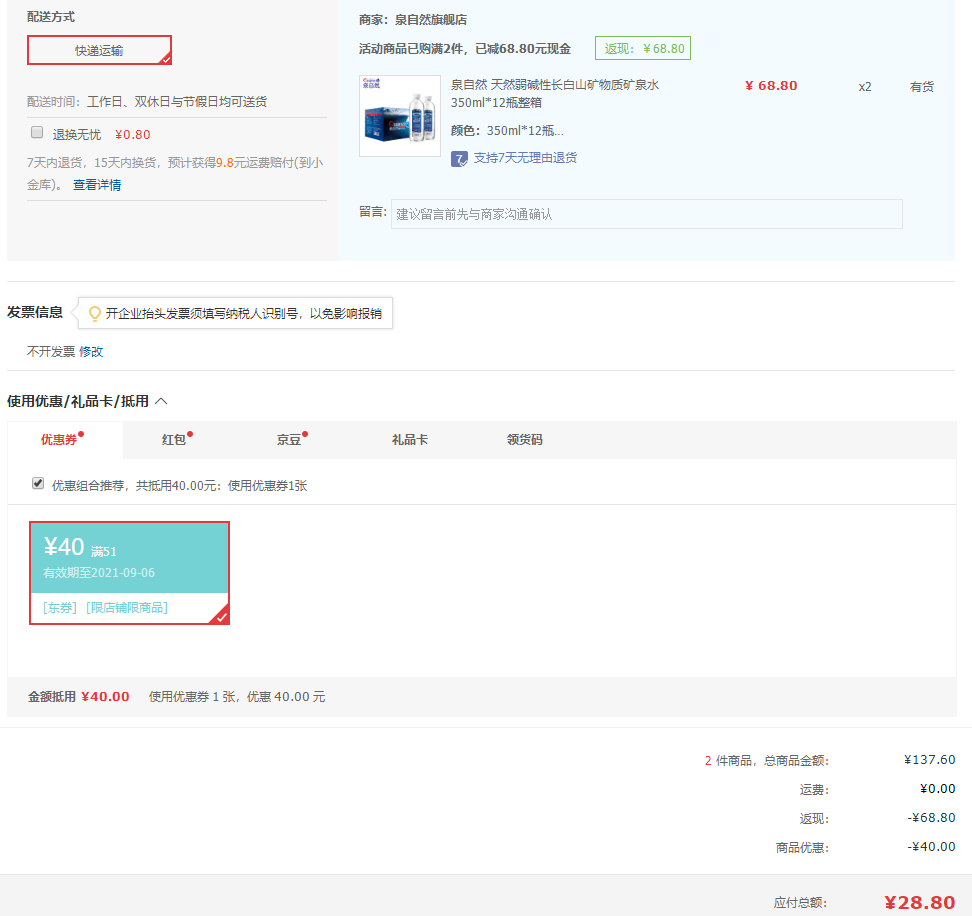Click the 运费 ¥0.00 value
972x916 pixels.
tap(937, 789)
